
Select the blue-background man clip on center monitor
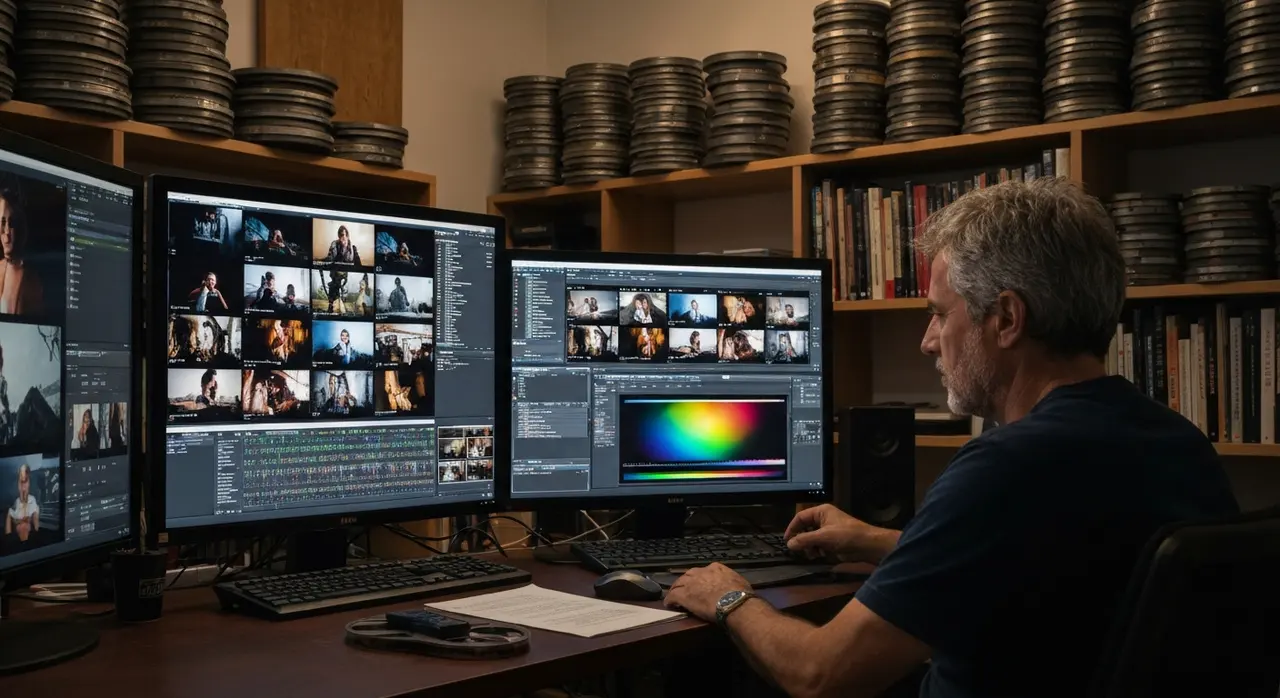tap(342, 343)
